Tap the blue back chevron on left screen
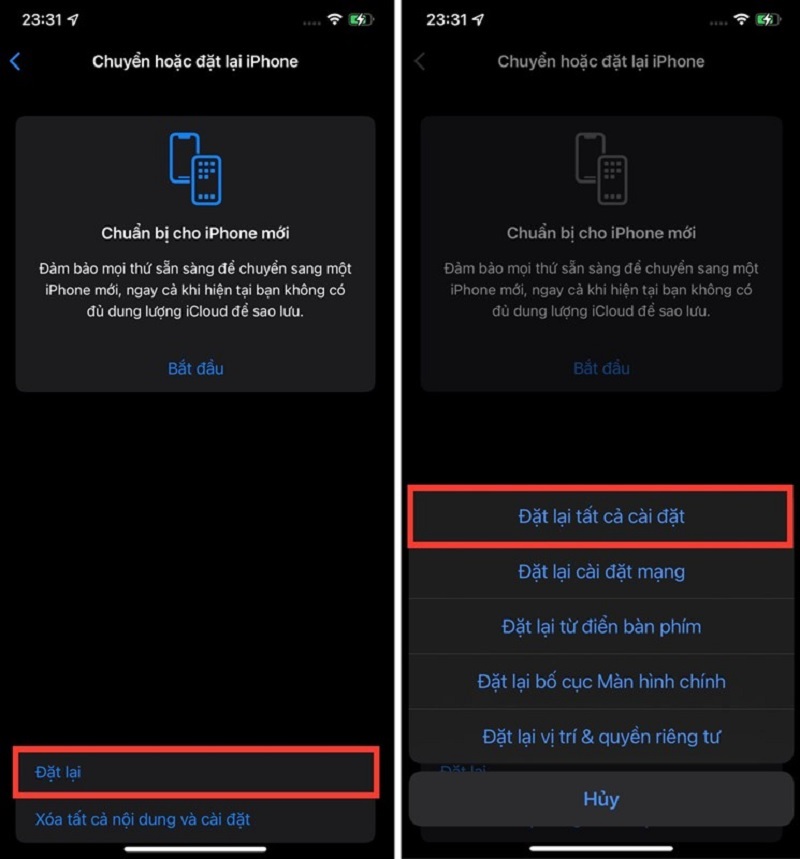The image size is (800, 859). pos(15,61)
